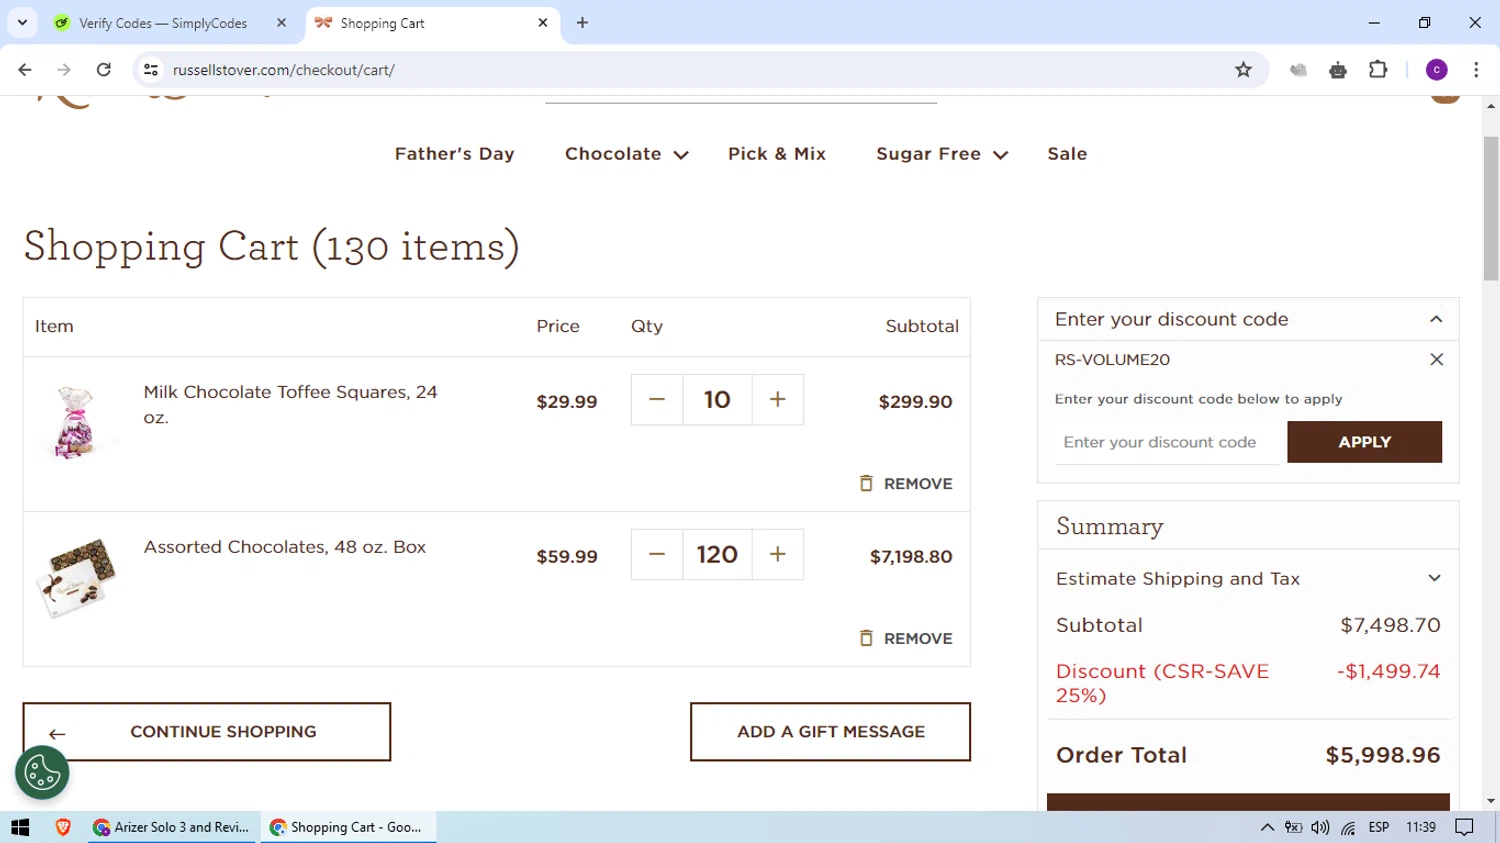Increase Assorted Chocolates quantity with plus
This screenshot has height=843, width=1500.
(x=777, y=555)
